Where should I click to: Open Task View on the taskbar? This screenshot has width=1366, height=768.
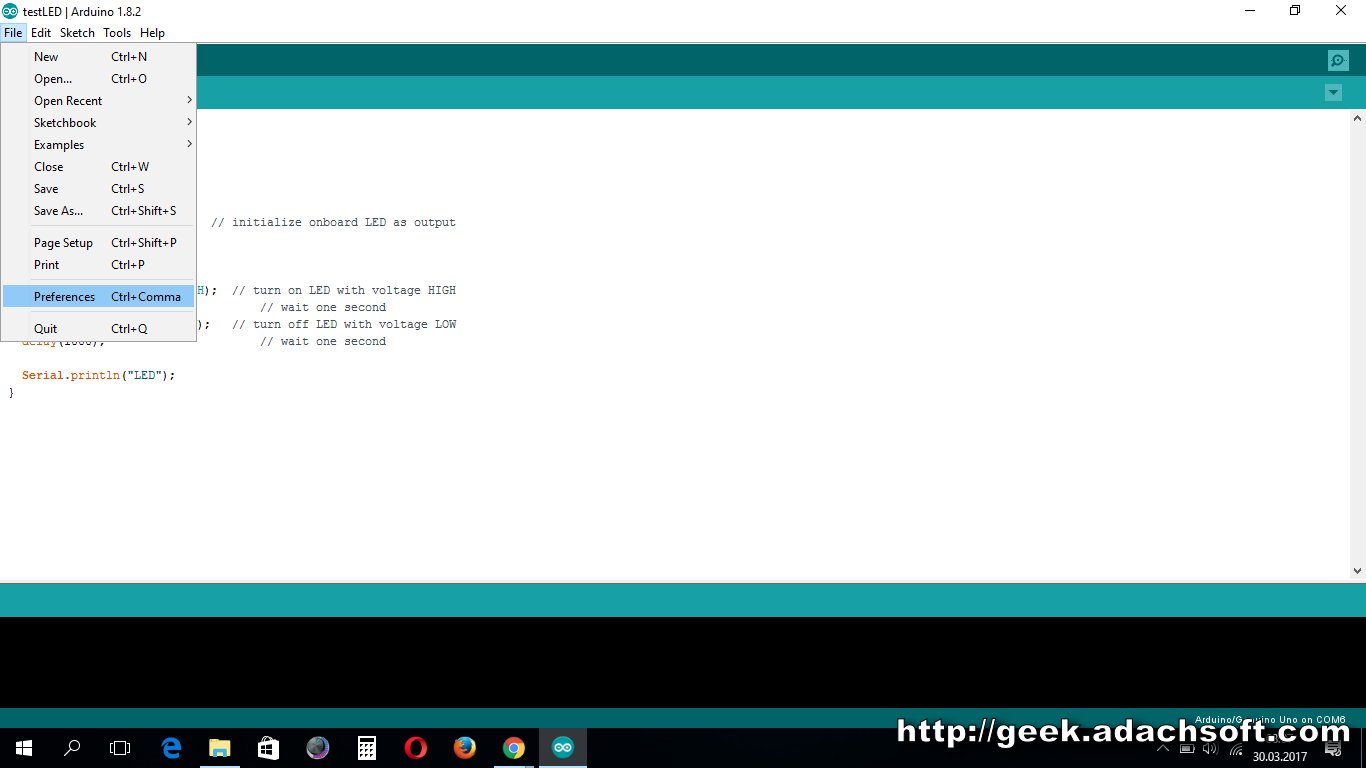click(120, 748)
